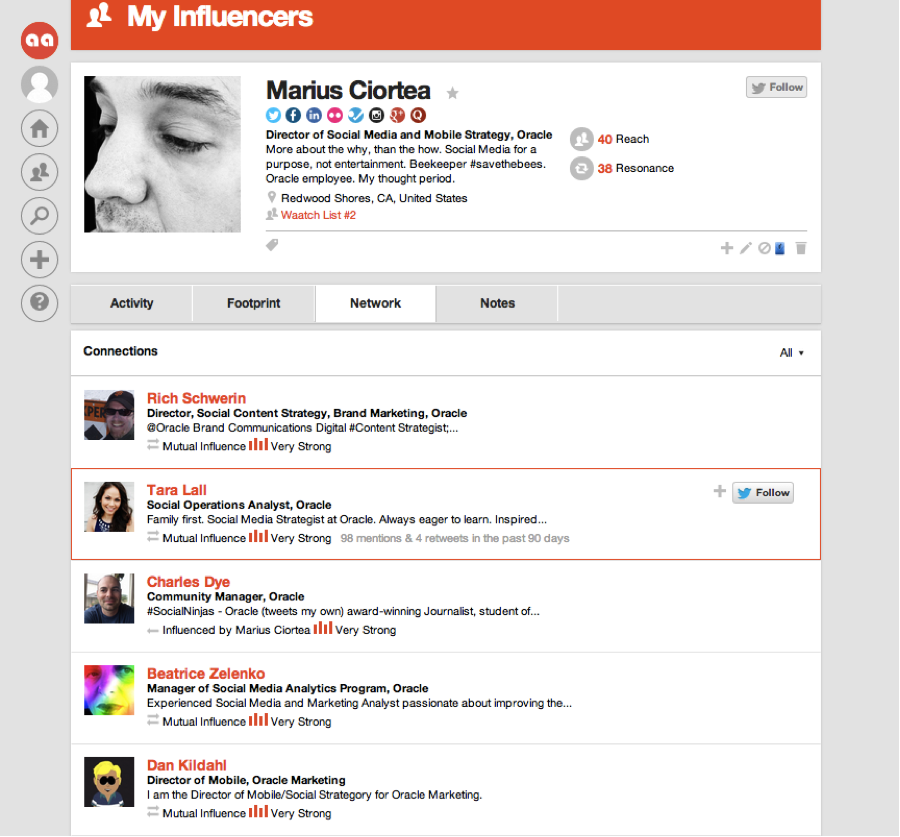Open Dan Kildahl's profile link

[187, 765]
